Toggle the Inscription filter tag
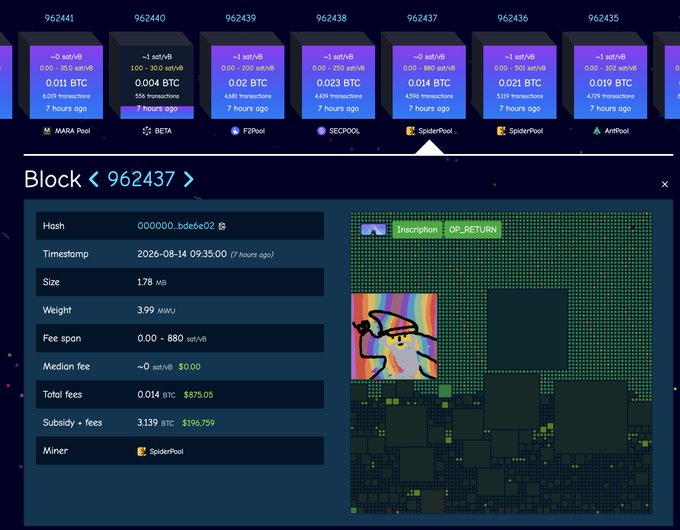 tap(417, 229)
